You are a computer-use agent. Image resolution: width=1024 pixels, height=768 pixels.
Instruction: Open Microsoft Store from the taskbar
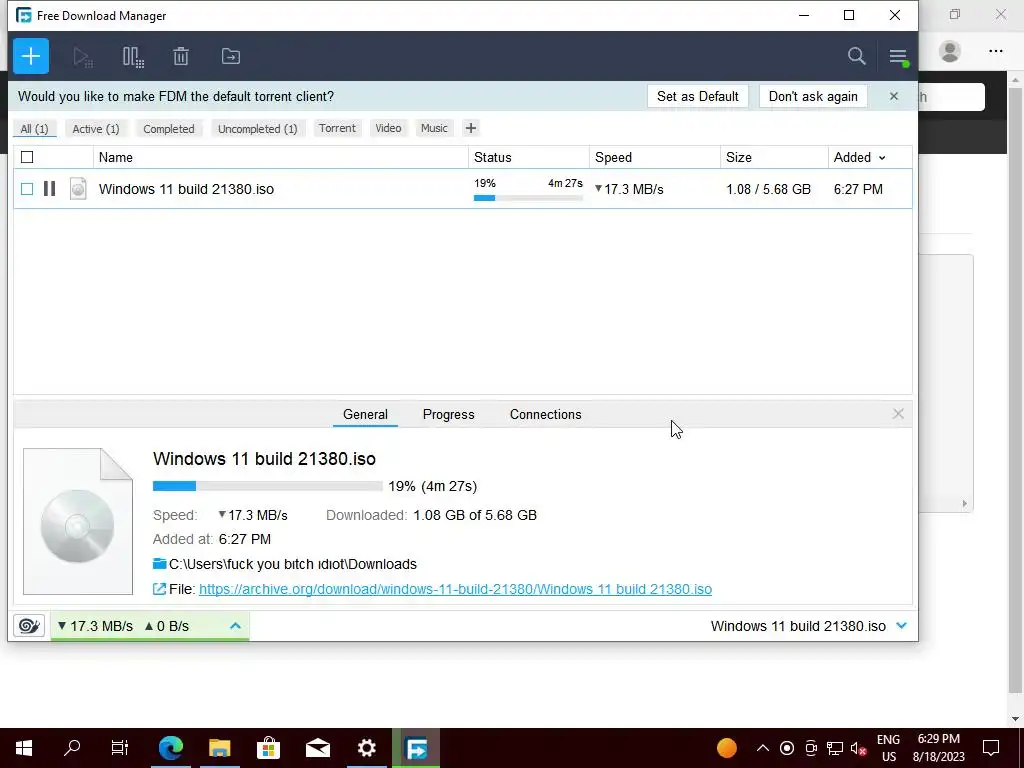tap(268, 748)
